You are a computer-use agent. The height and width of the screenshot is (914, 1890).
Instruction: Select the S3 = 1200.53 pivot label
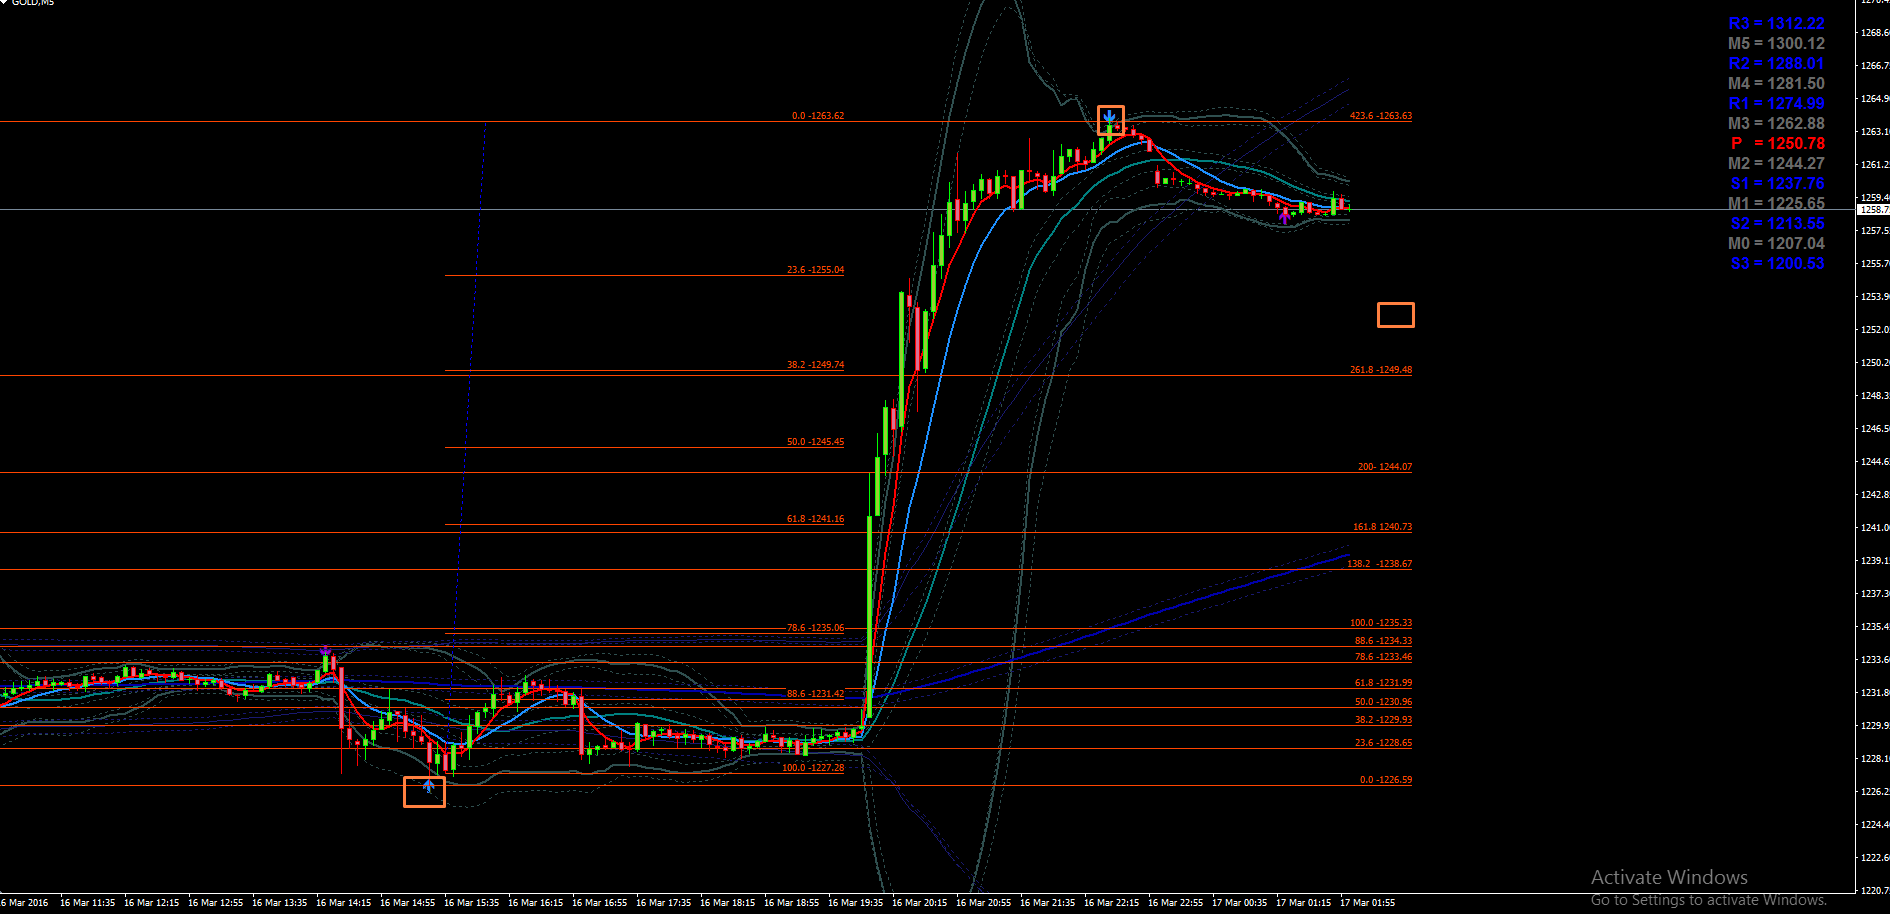tap(1777, 264)
